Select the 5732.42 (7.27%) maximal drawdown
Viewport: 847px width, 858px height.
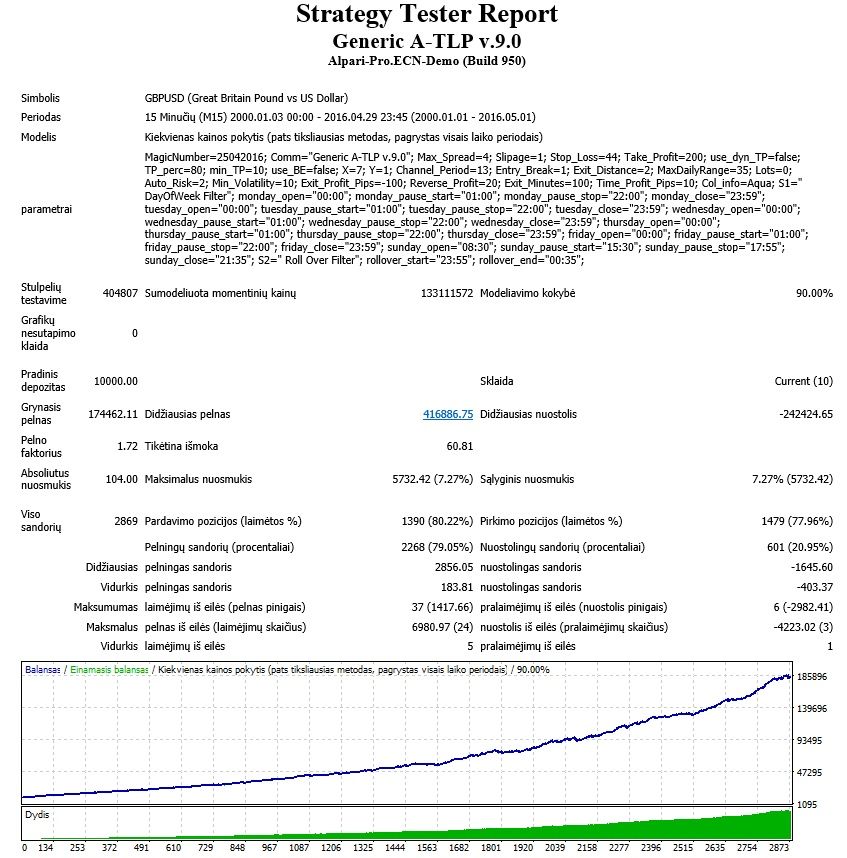tap(432, 479)
